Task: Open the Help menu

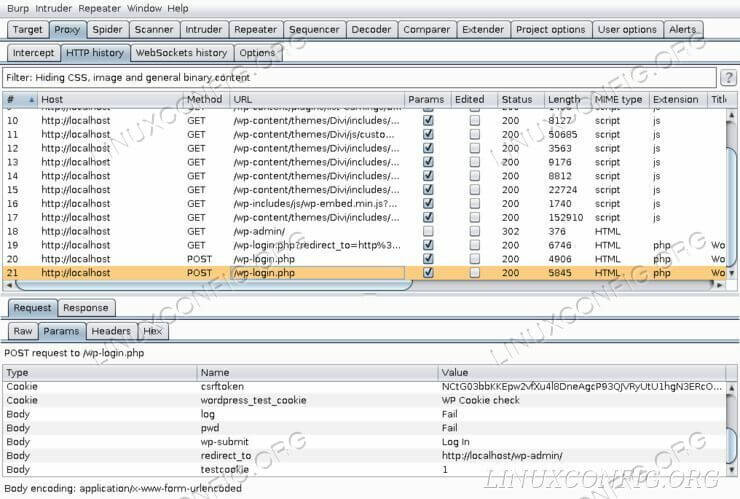Action: 178,8
